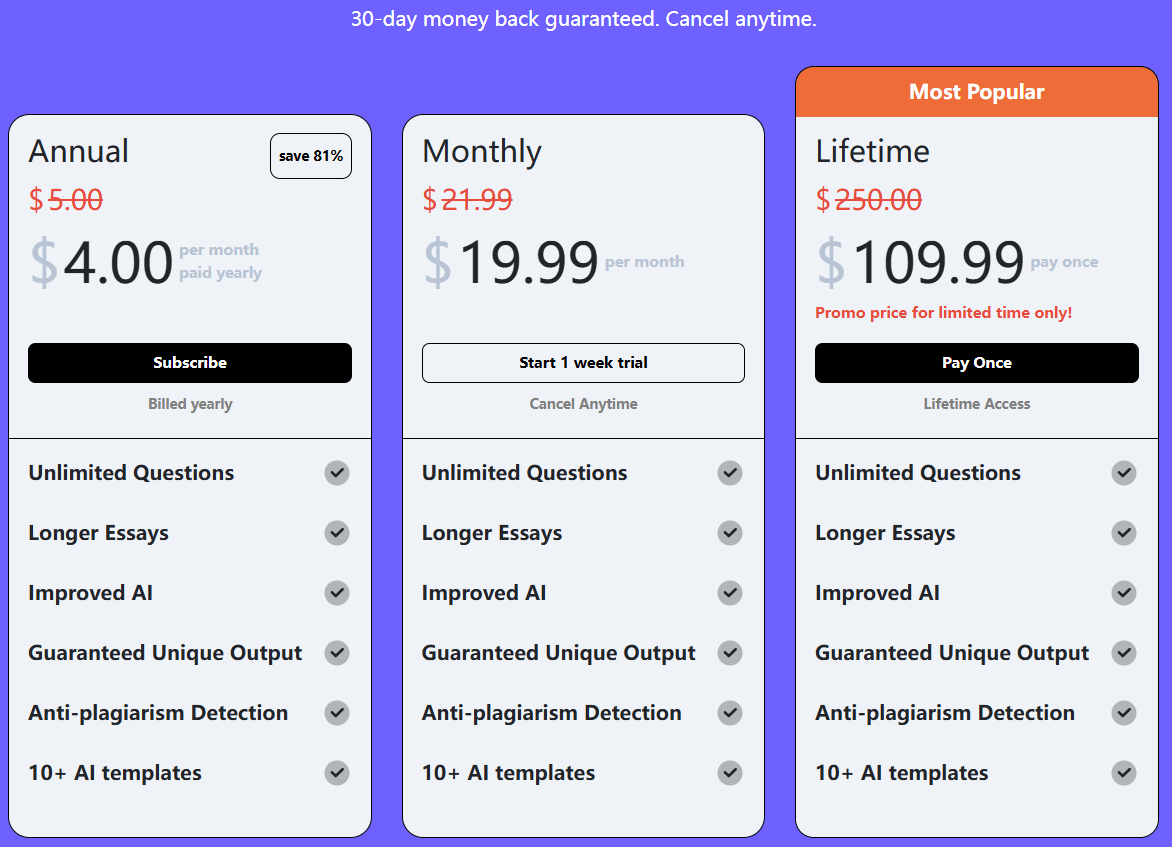1172x847 pixels.
Task: Click Lifetime Longer Essays checkmark icon
Action: [1124, 533]
